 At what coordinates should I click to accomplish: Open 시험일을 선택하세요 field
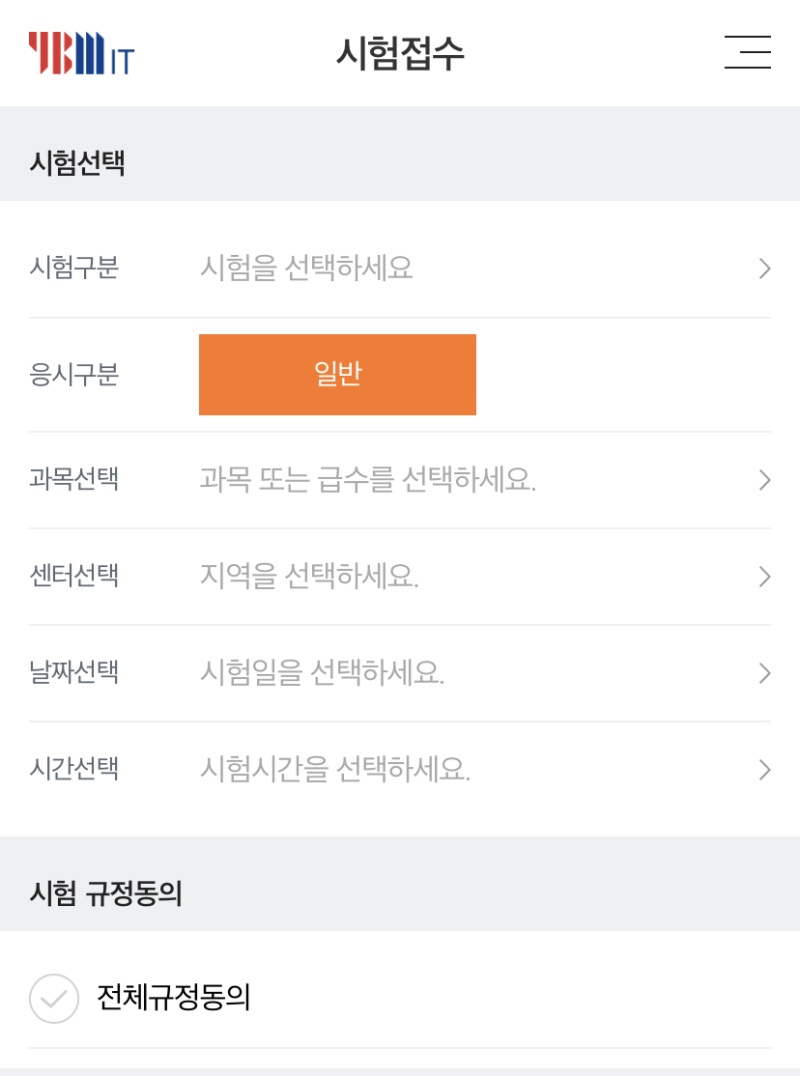pyautogui.click(x=322, y=673)
